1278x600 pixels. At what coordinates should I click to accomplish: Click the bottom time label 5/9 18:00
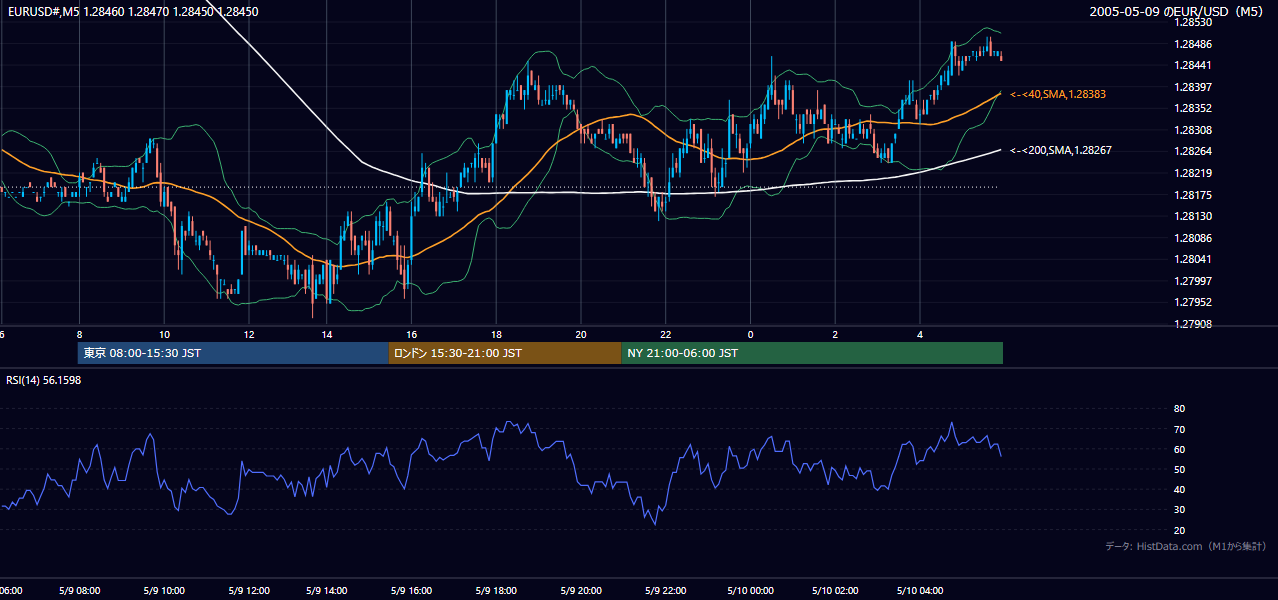pos(496,591)
